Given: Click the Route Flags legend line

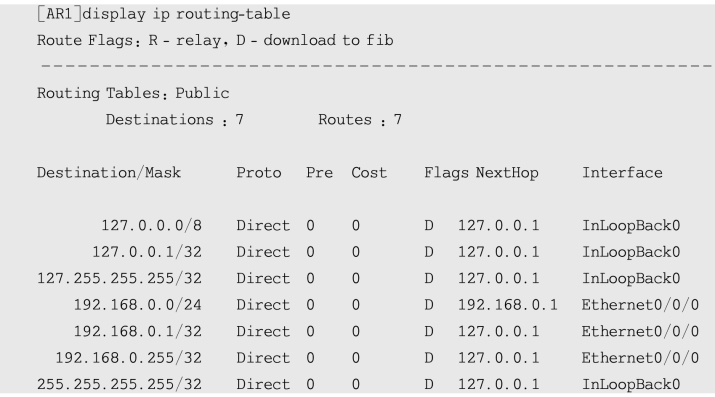Looking at the screenshot, I should point(215,41).
